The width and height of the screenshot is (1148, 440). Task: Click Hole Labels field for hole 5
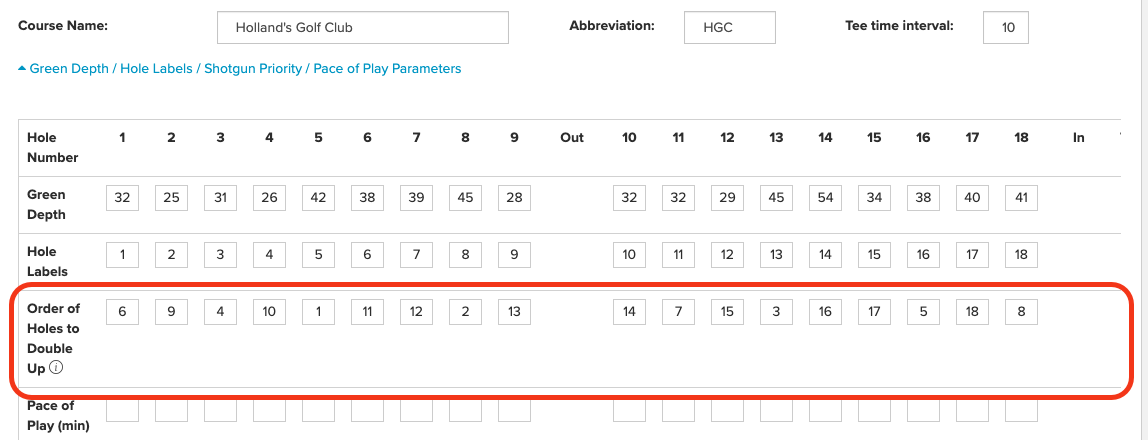click(x=318, y=255)
